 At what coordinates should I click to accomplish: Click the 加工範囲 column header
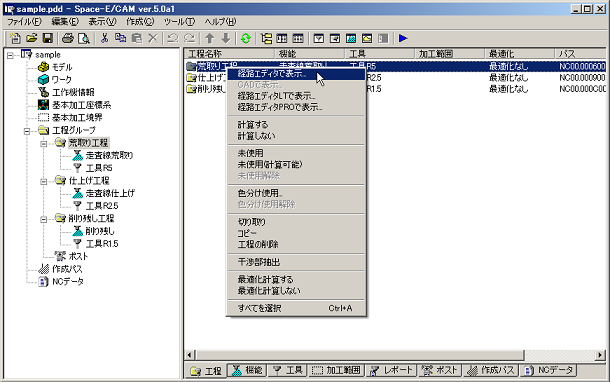pos(450,54)
